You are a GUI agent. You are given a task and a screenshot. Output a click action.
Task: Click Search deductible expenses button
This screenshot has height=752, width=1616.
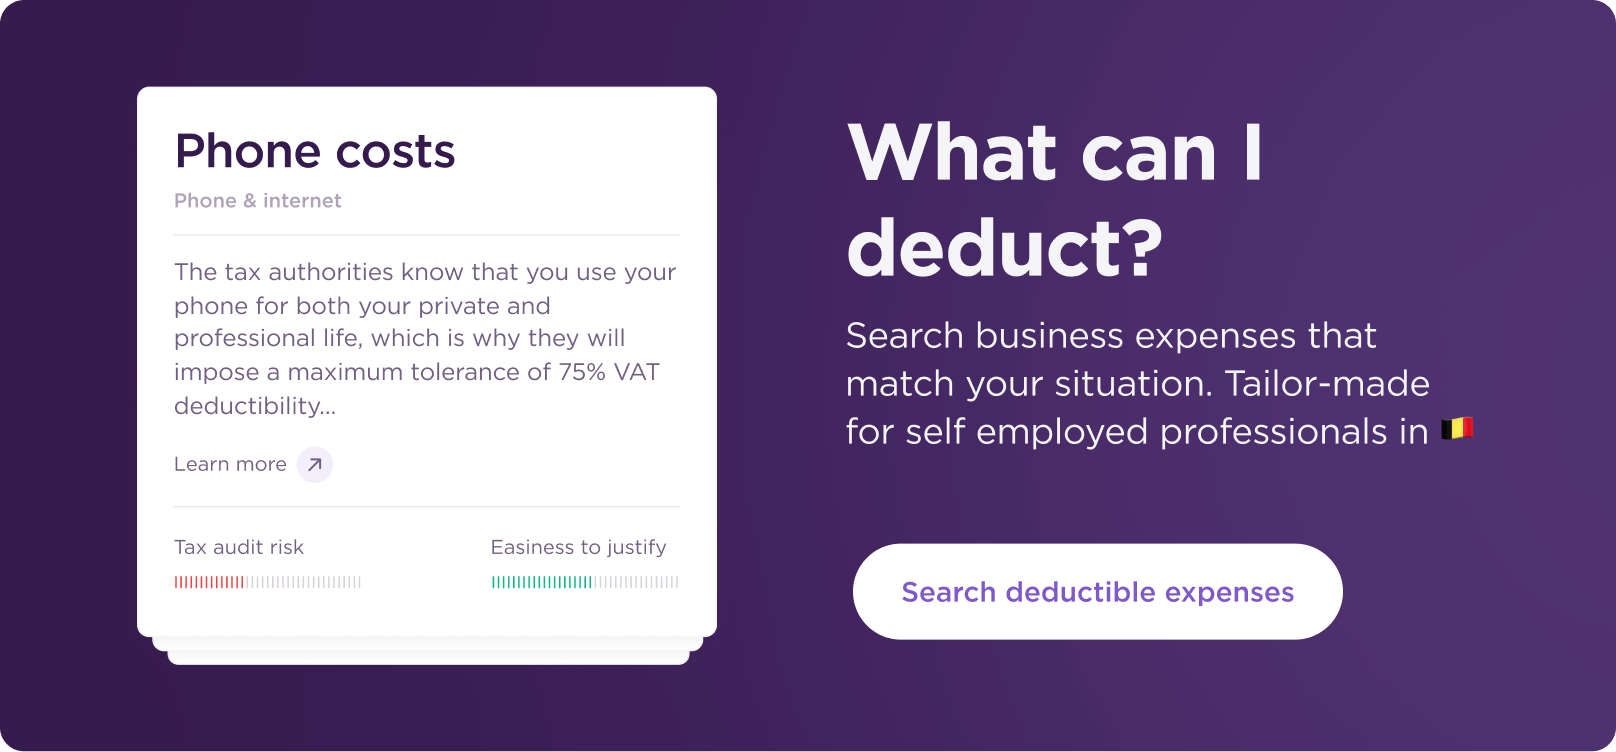point(1097,592)
